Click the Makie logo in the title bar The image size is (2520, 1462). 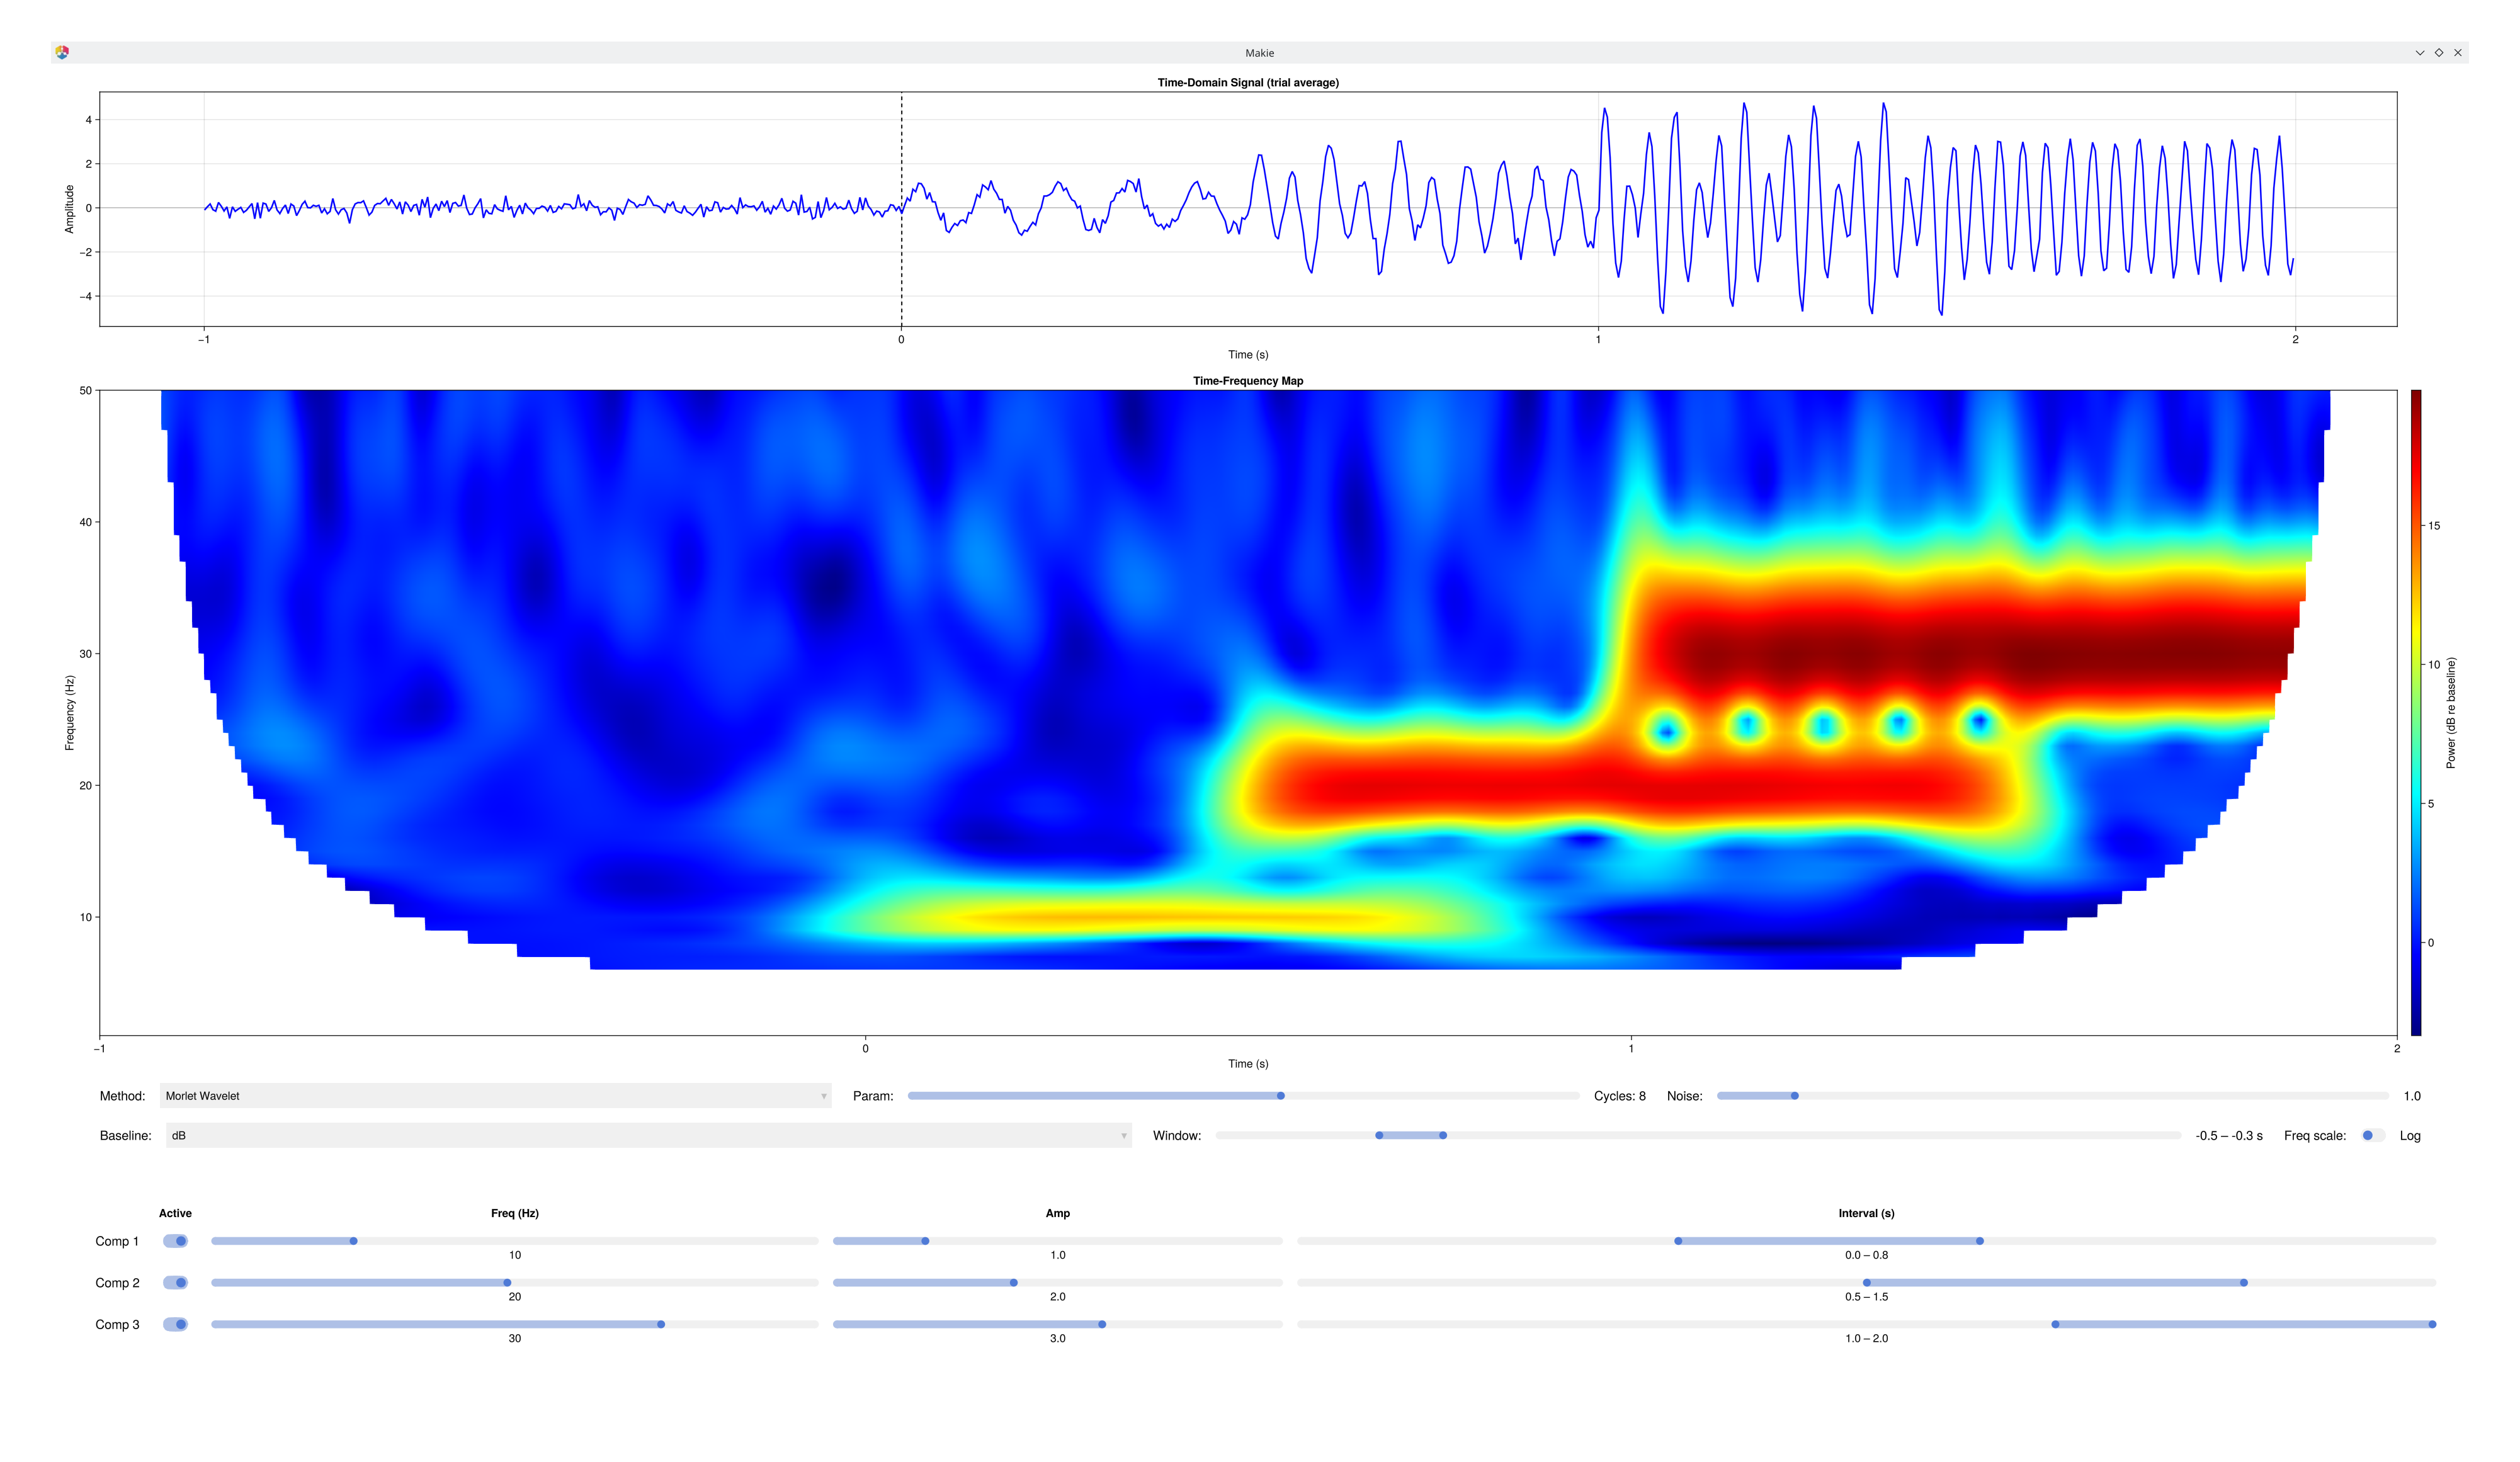(x=63, y=52)
